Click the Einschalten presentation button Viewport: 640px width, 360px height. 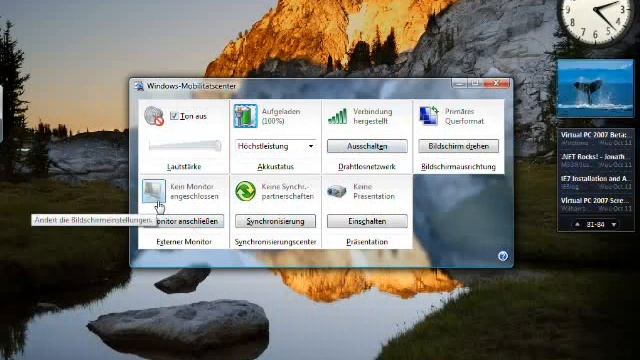[x=367, y=221]
